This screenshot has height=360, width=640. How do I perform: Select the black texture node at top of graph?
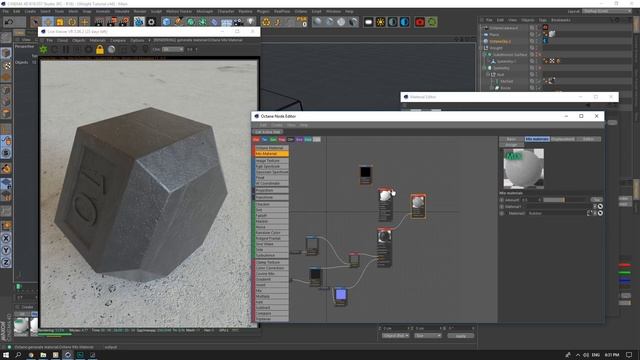[x=365, y=175]
